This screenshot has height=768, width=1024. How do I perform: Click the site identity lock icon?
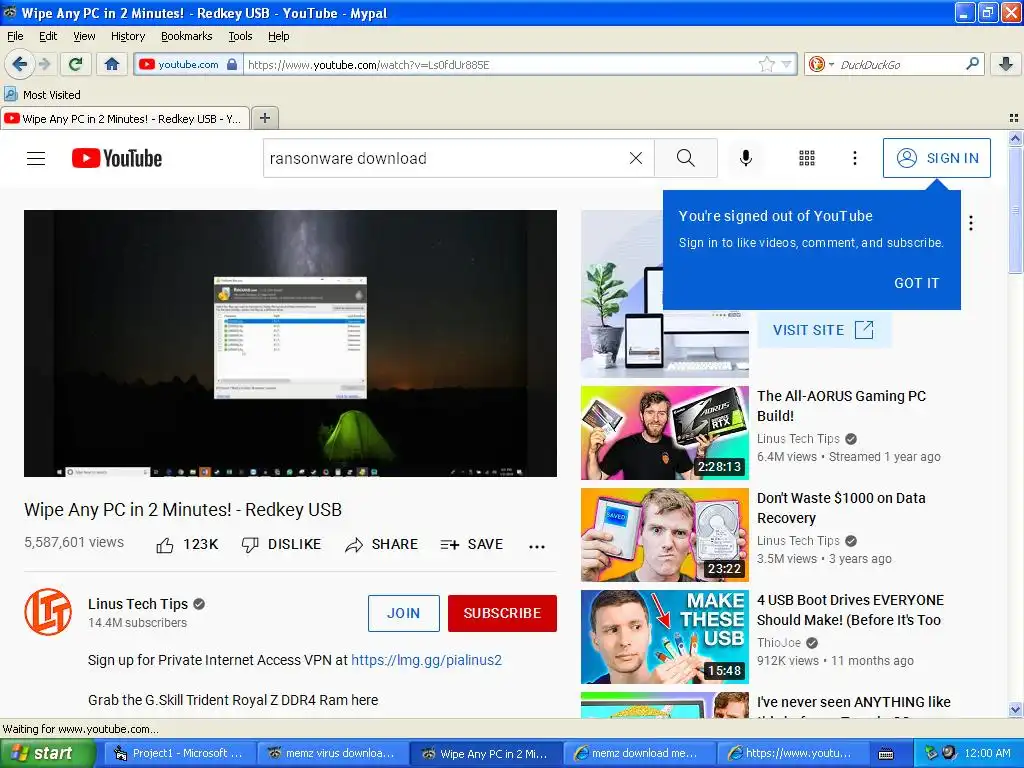click(232, 64)
